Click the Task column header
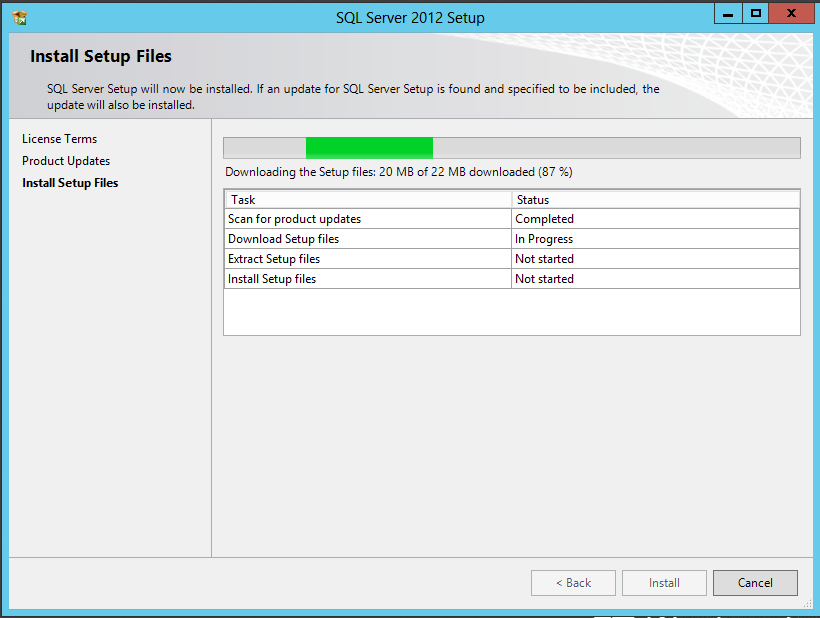Screen dimensions: 820x618 pyautogui.click(x=369, y=200)
